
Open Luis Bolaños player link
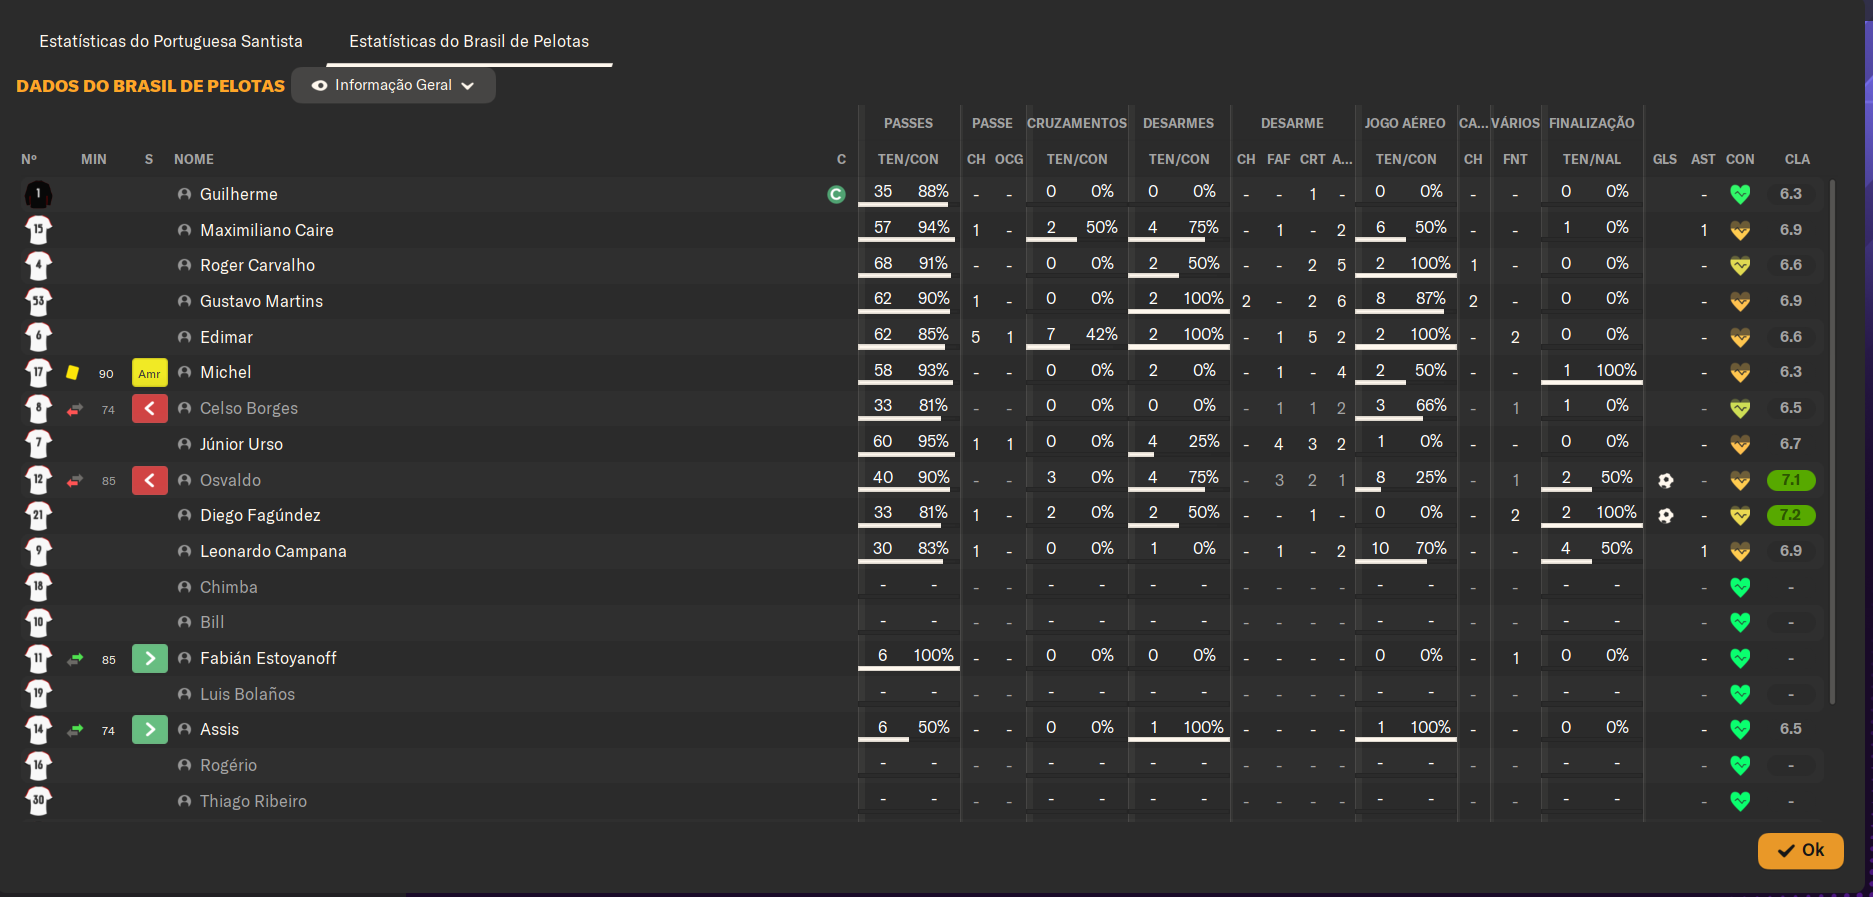point(247,694)
